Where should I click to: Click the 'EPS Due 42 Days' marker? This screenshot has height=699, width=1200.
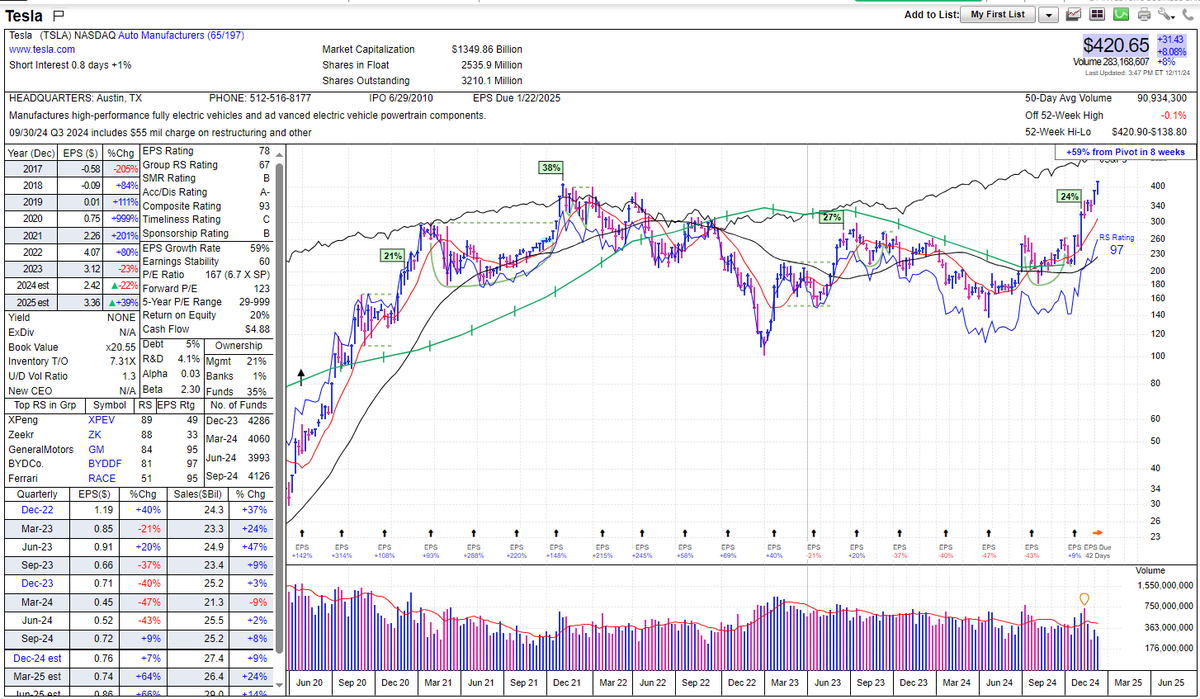[x=1098, y=551]
